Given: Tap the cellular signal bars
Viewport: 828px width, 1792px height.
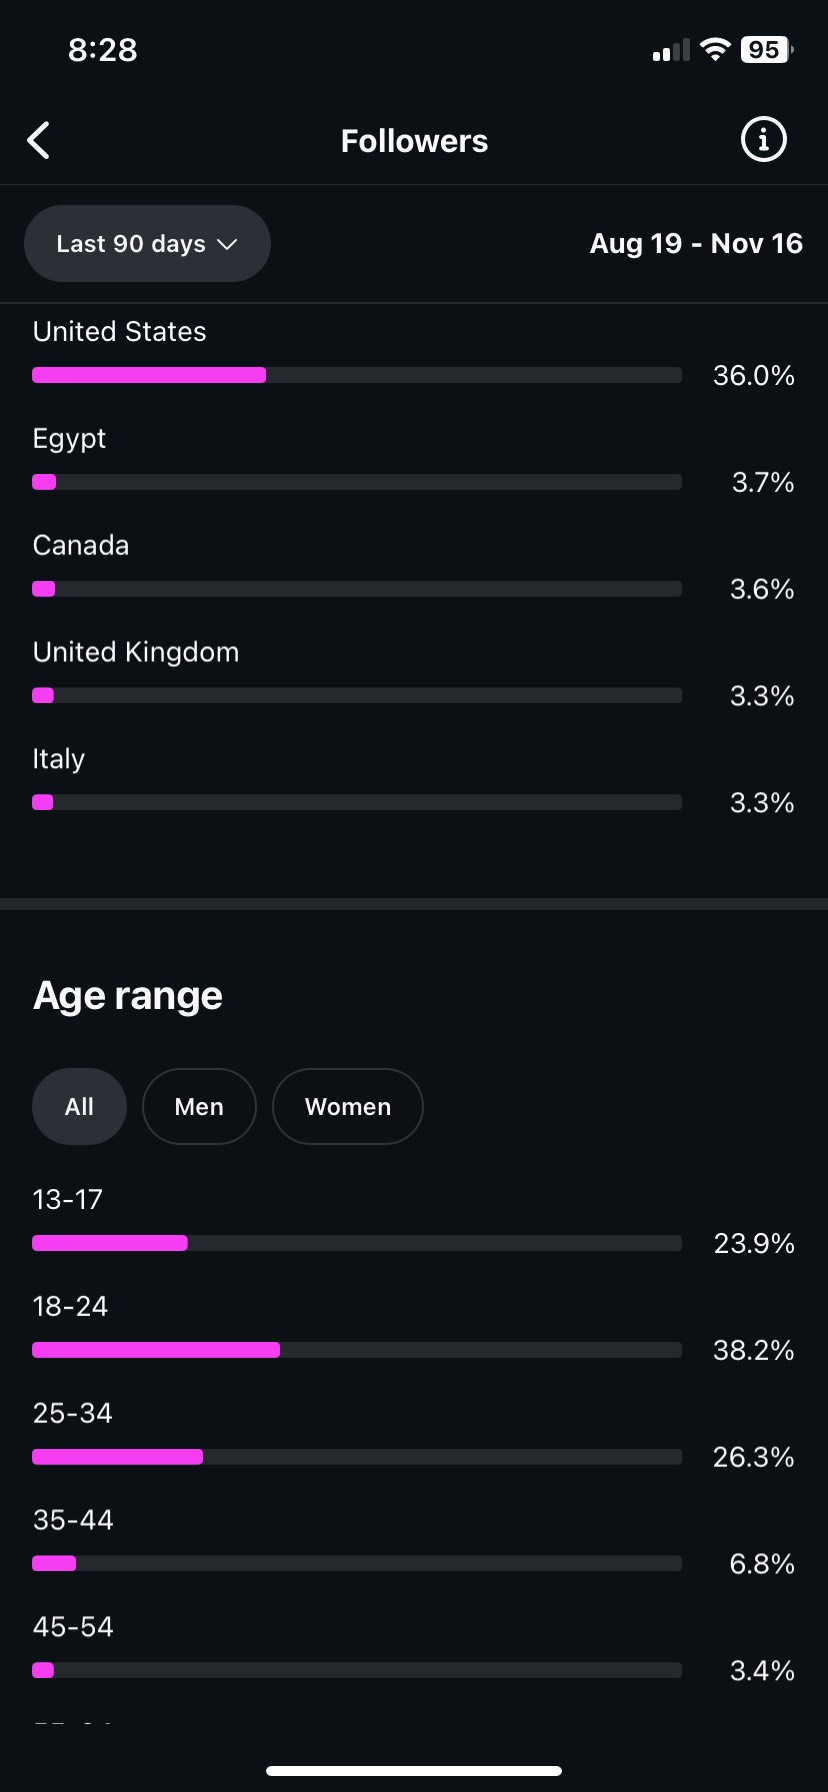Looking at the screenshot, I should (x=671, y=51).
